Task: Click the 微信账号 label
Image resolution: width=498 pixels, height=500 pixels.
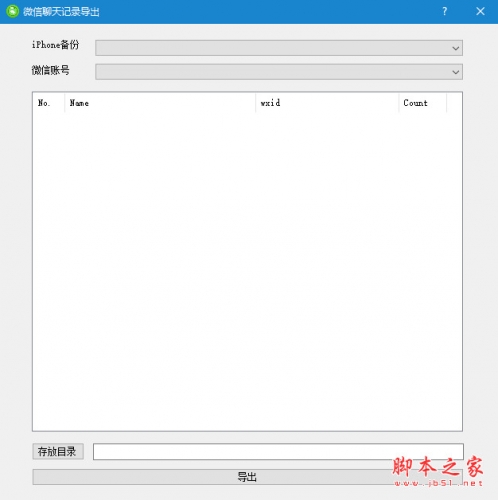Action: tap(51, 70)
